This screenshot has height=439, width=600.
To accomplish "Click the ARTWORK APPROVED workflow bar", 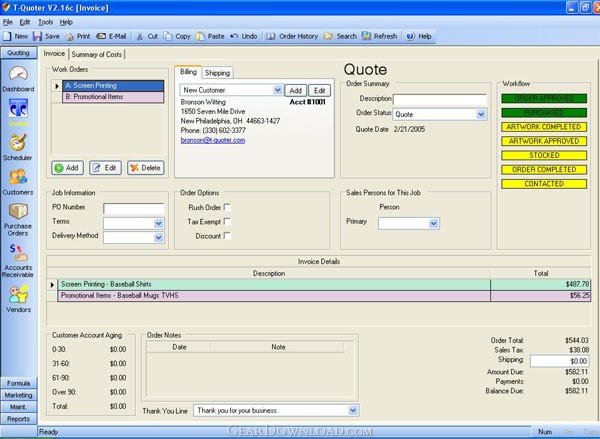I will tap(544, 141).
